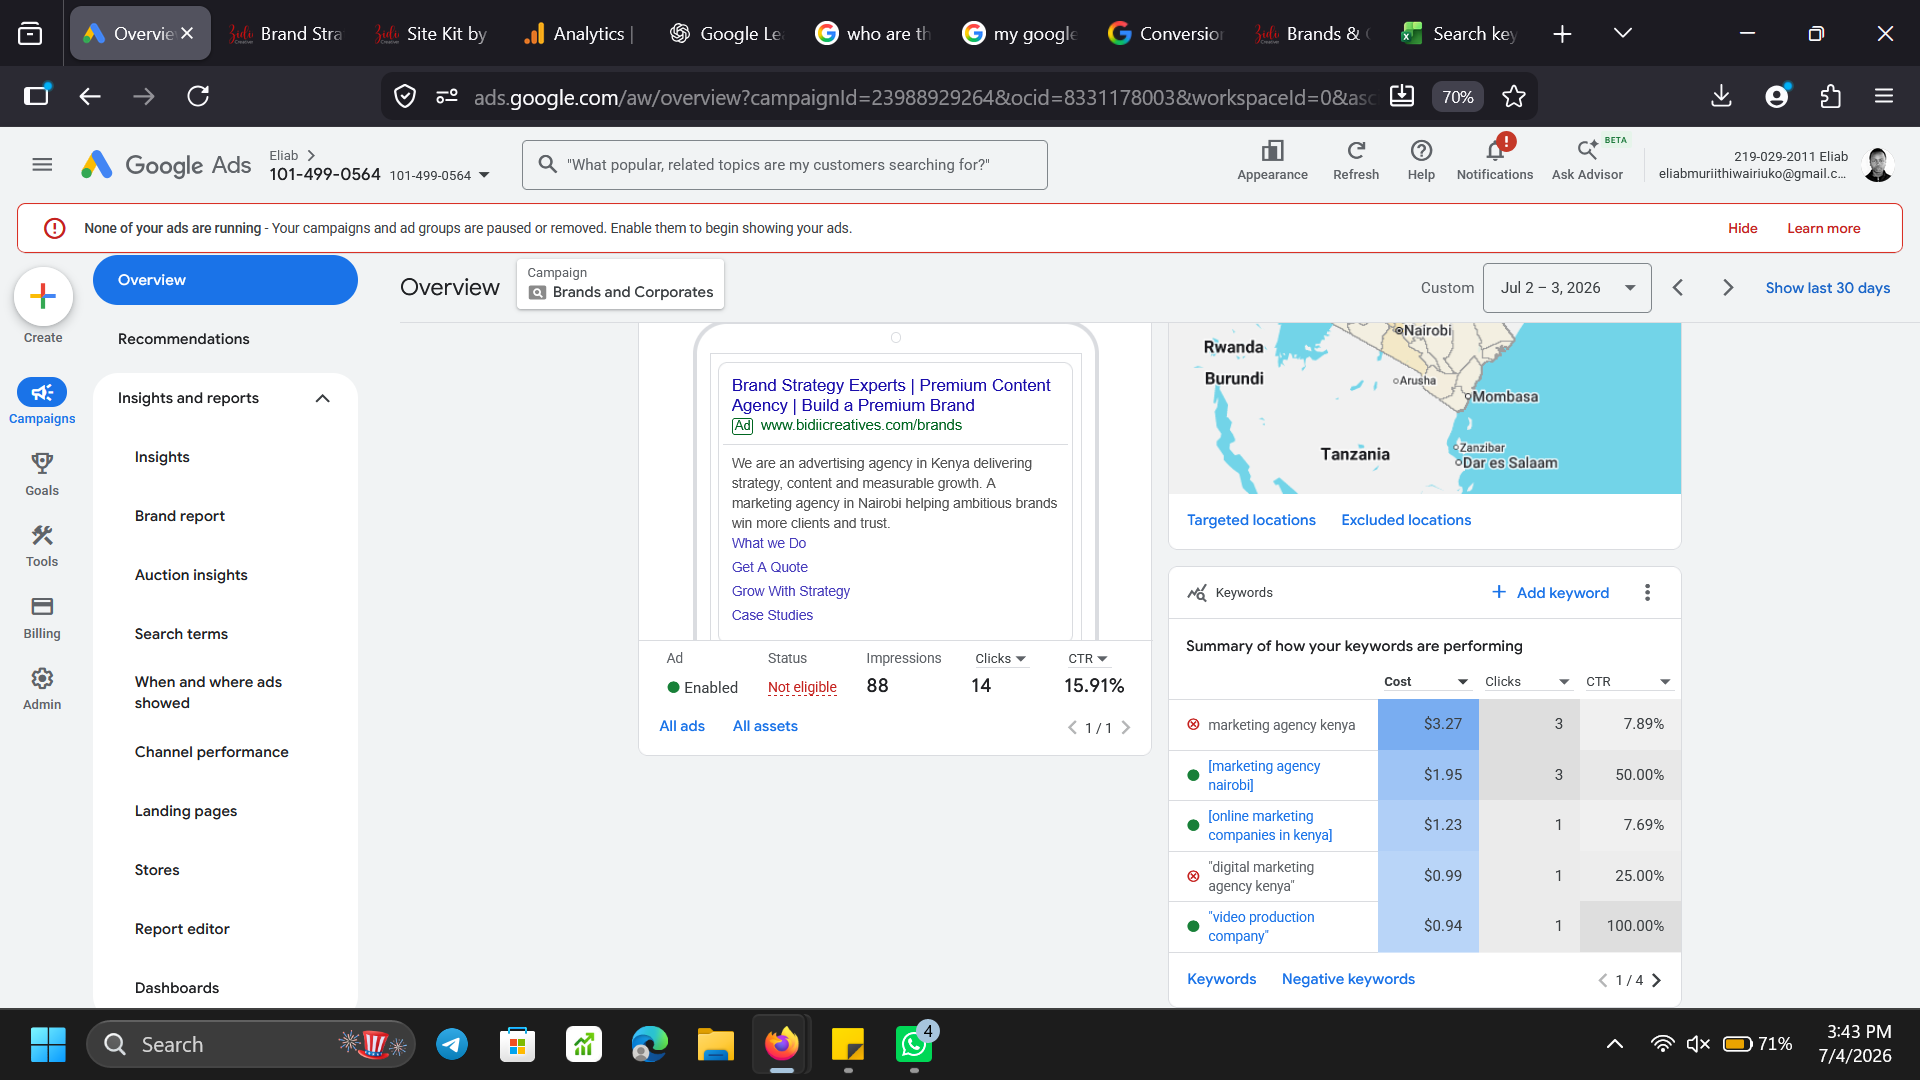Open Clicks column dropdown in Keywords table

[x=1527, y=681]
